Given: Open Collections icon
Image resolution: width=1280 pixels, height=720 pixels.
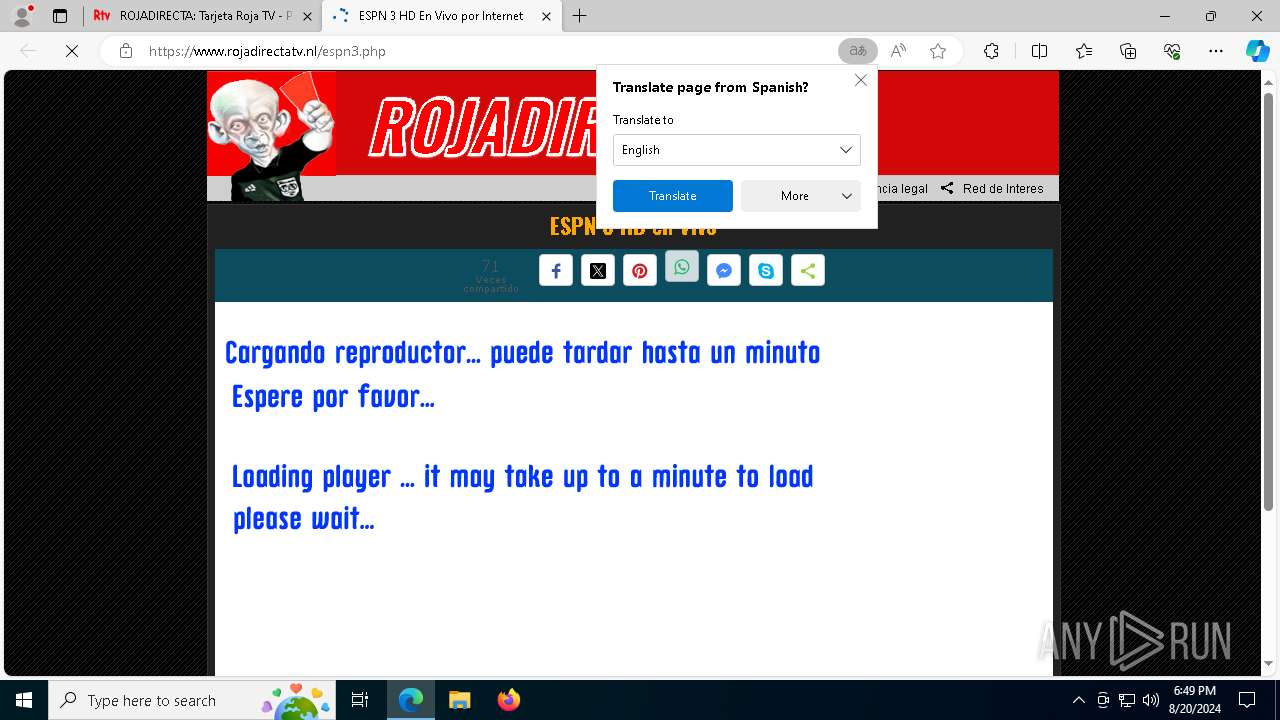Looking at the screenshot, I should (x=1128, y=51).
